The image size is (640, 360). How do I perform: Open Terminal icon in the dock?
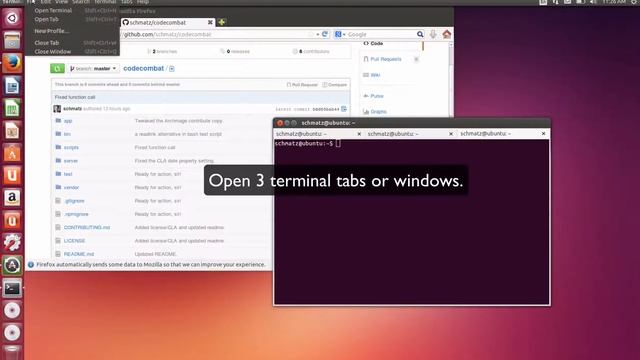[x=12, y=288]
